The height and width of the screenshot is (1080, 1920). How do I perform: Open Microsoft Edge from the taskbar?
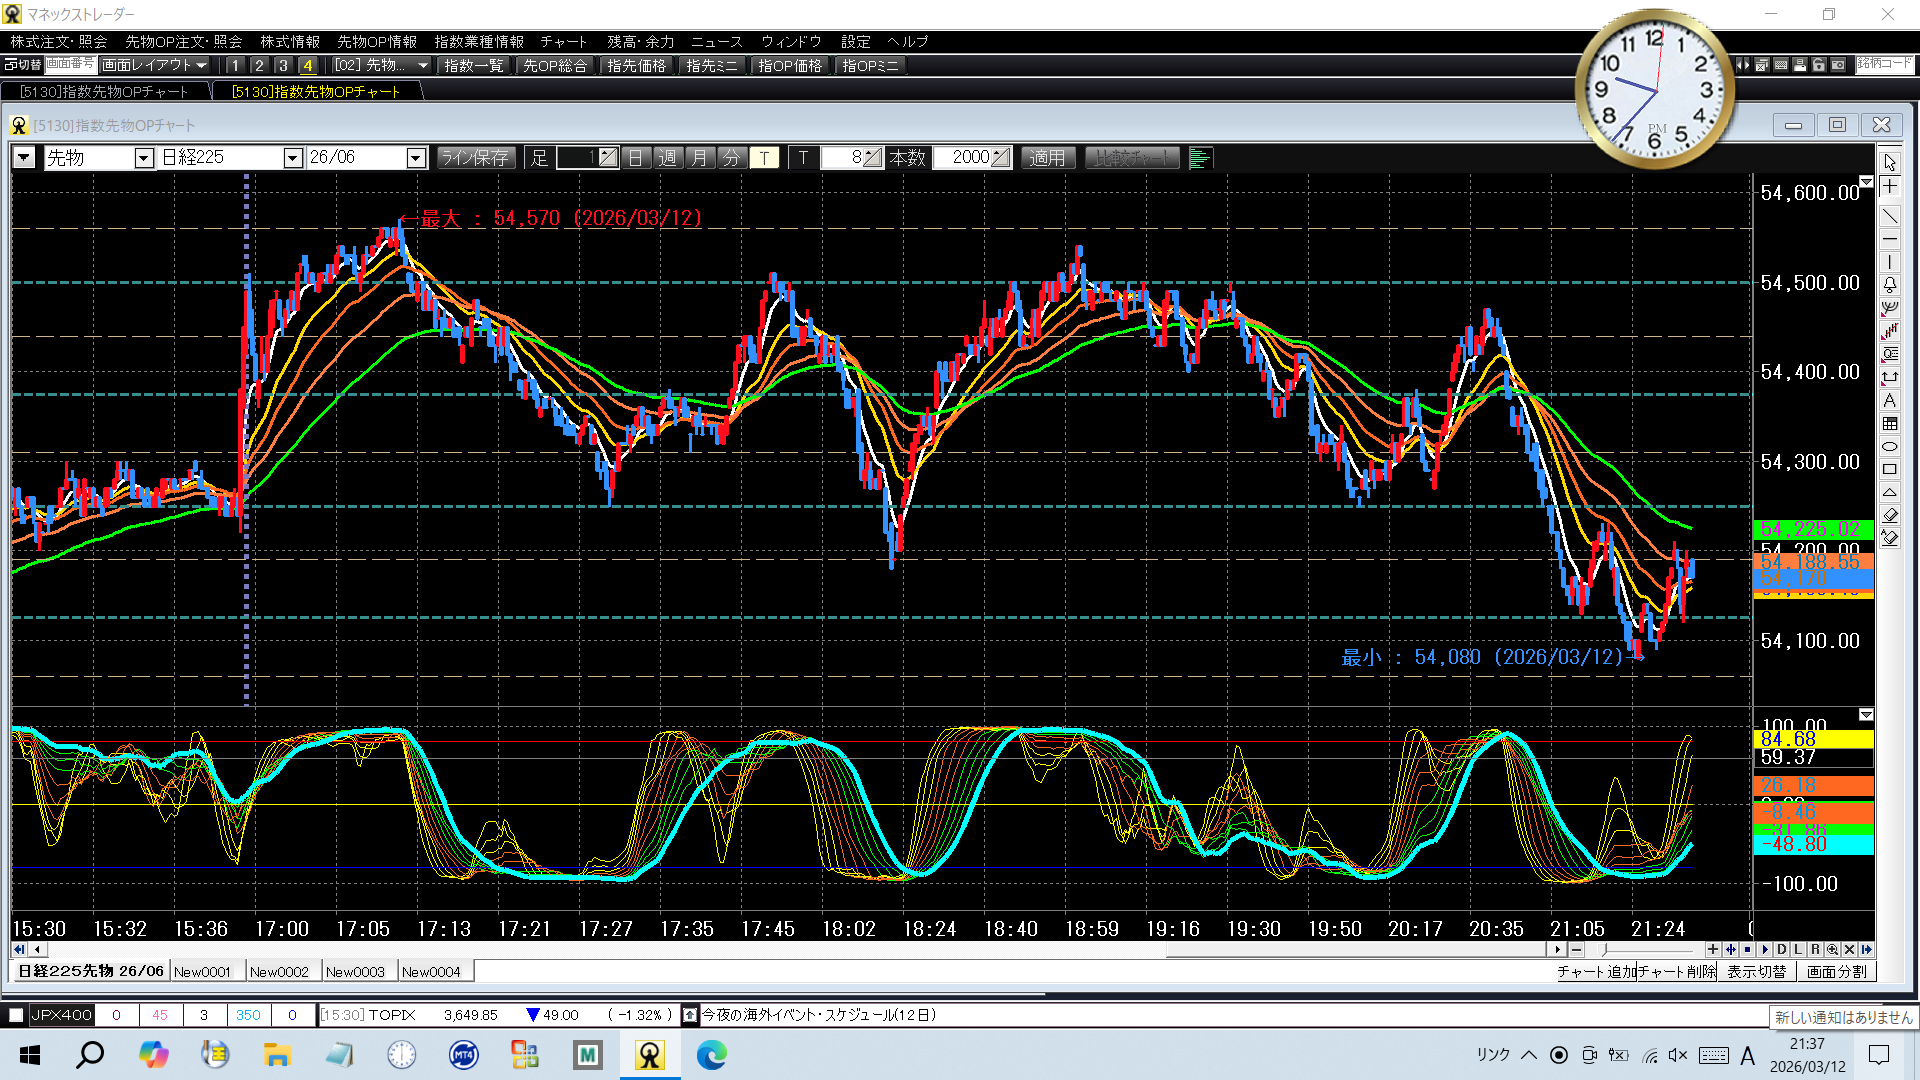pos(711,1054)
